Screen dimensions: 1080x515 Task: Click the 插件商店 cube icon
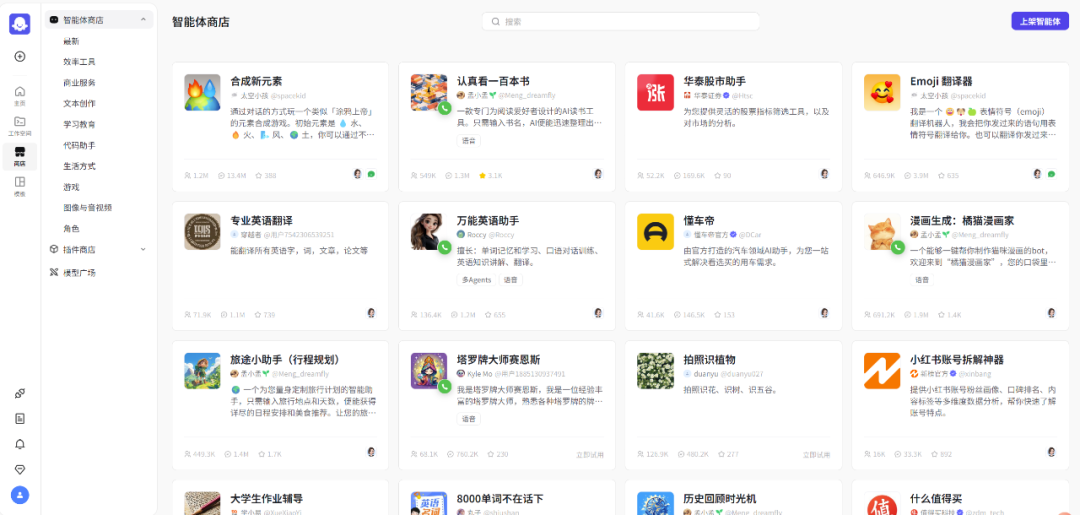[x=54, y=249]
